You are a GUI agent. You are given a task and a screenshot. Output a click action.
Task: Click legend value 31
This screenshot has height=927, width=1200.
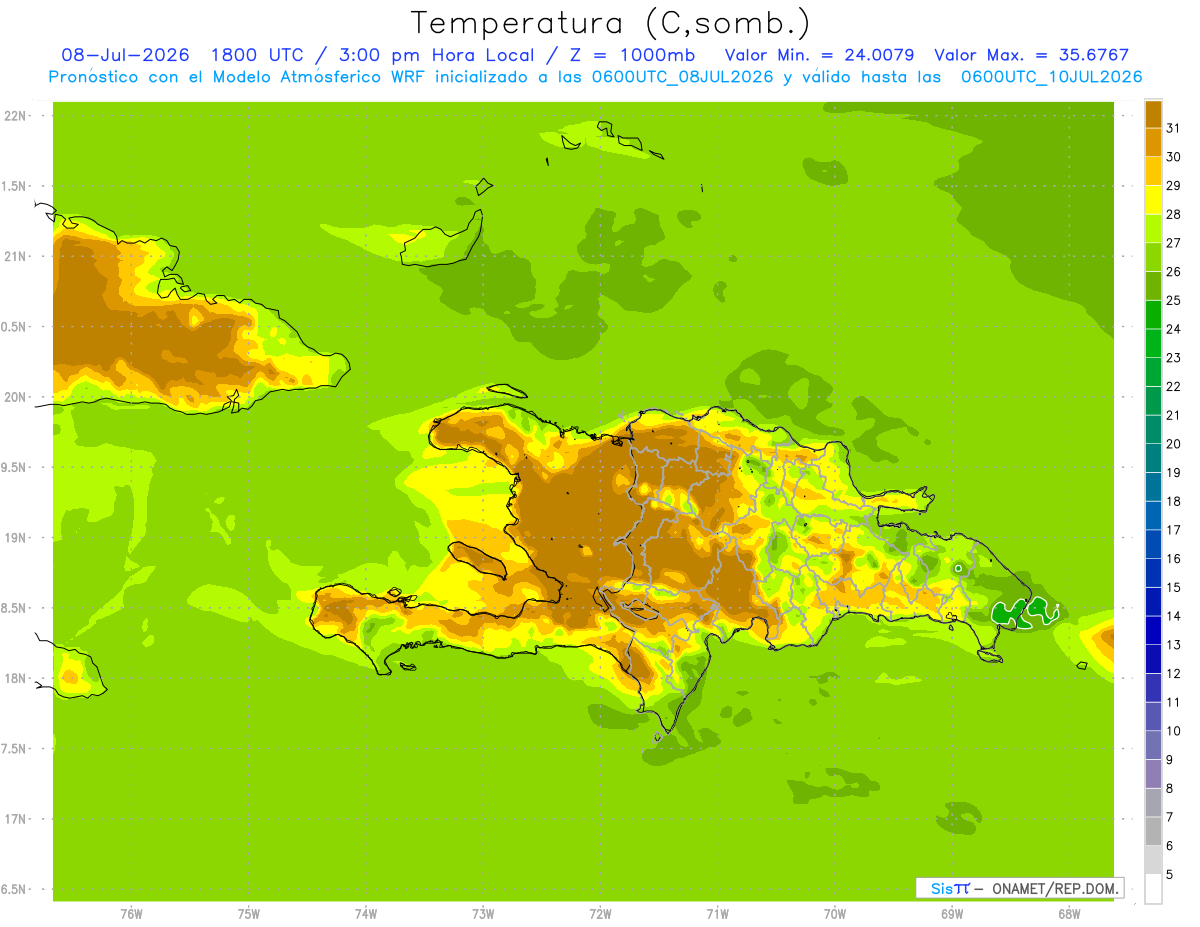(1173, 127)
